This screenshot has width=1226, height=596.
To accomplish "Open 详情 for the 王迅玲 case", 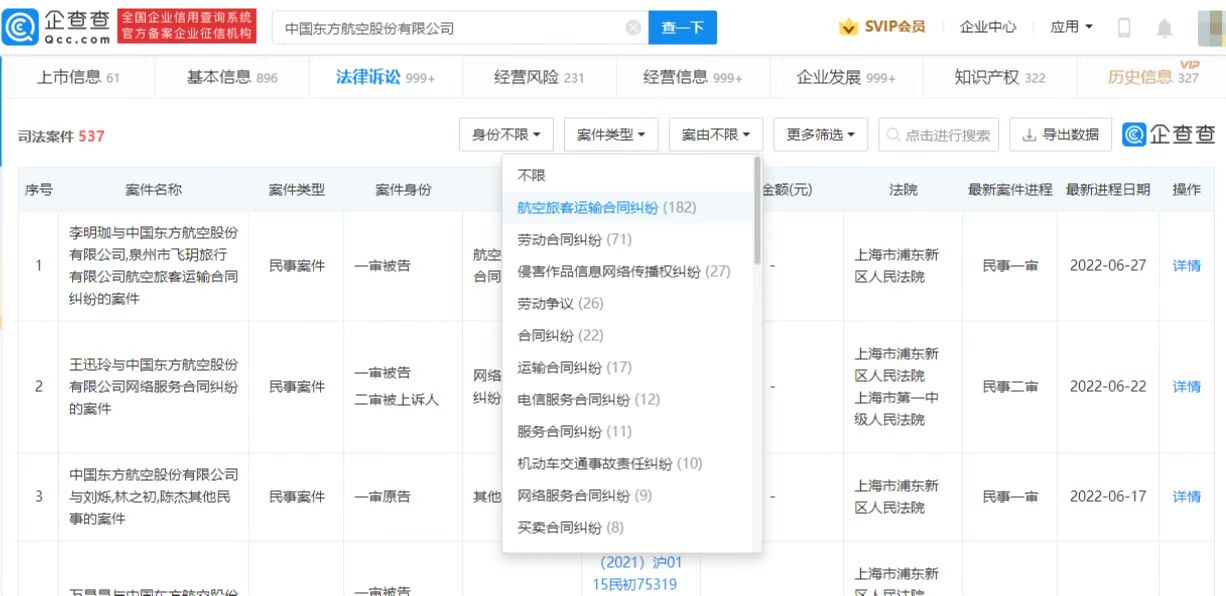I will click(x=1186, y=387).
